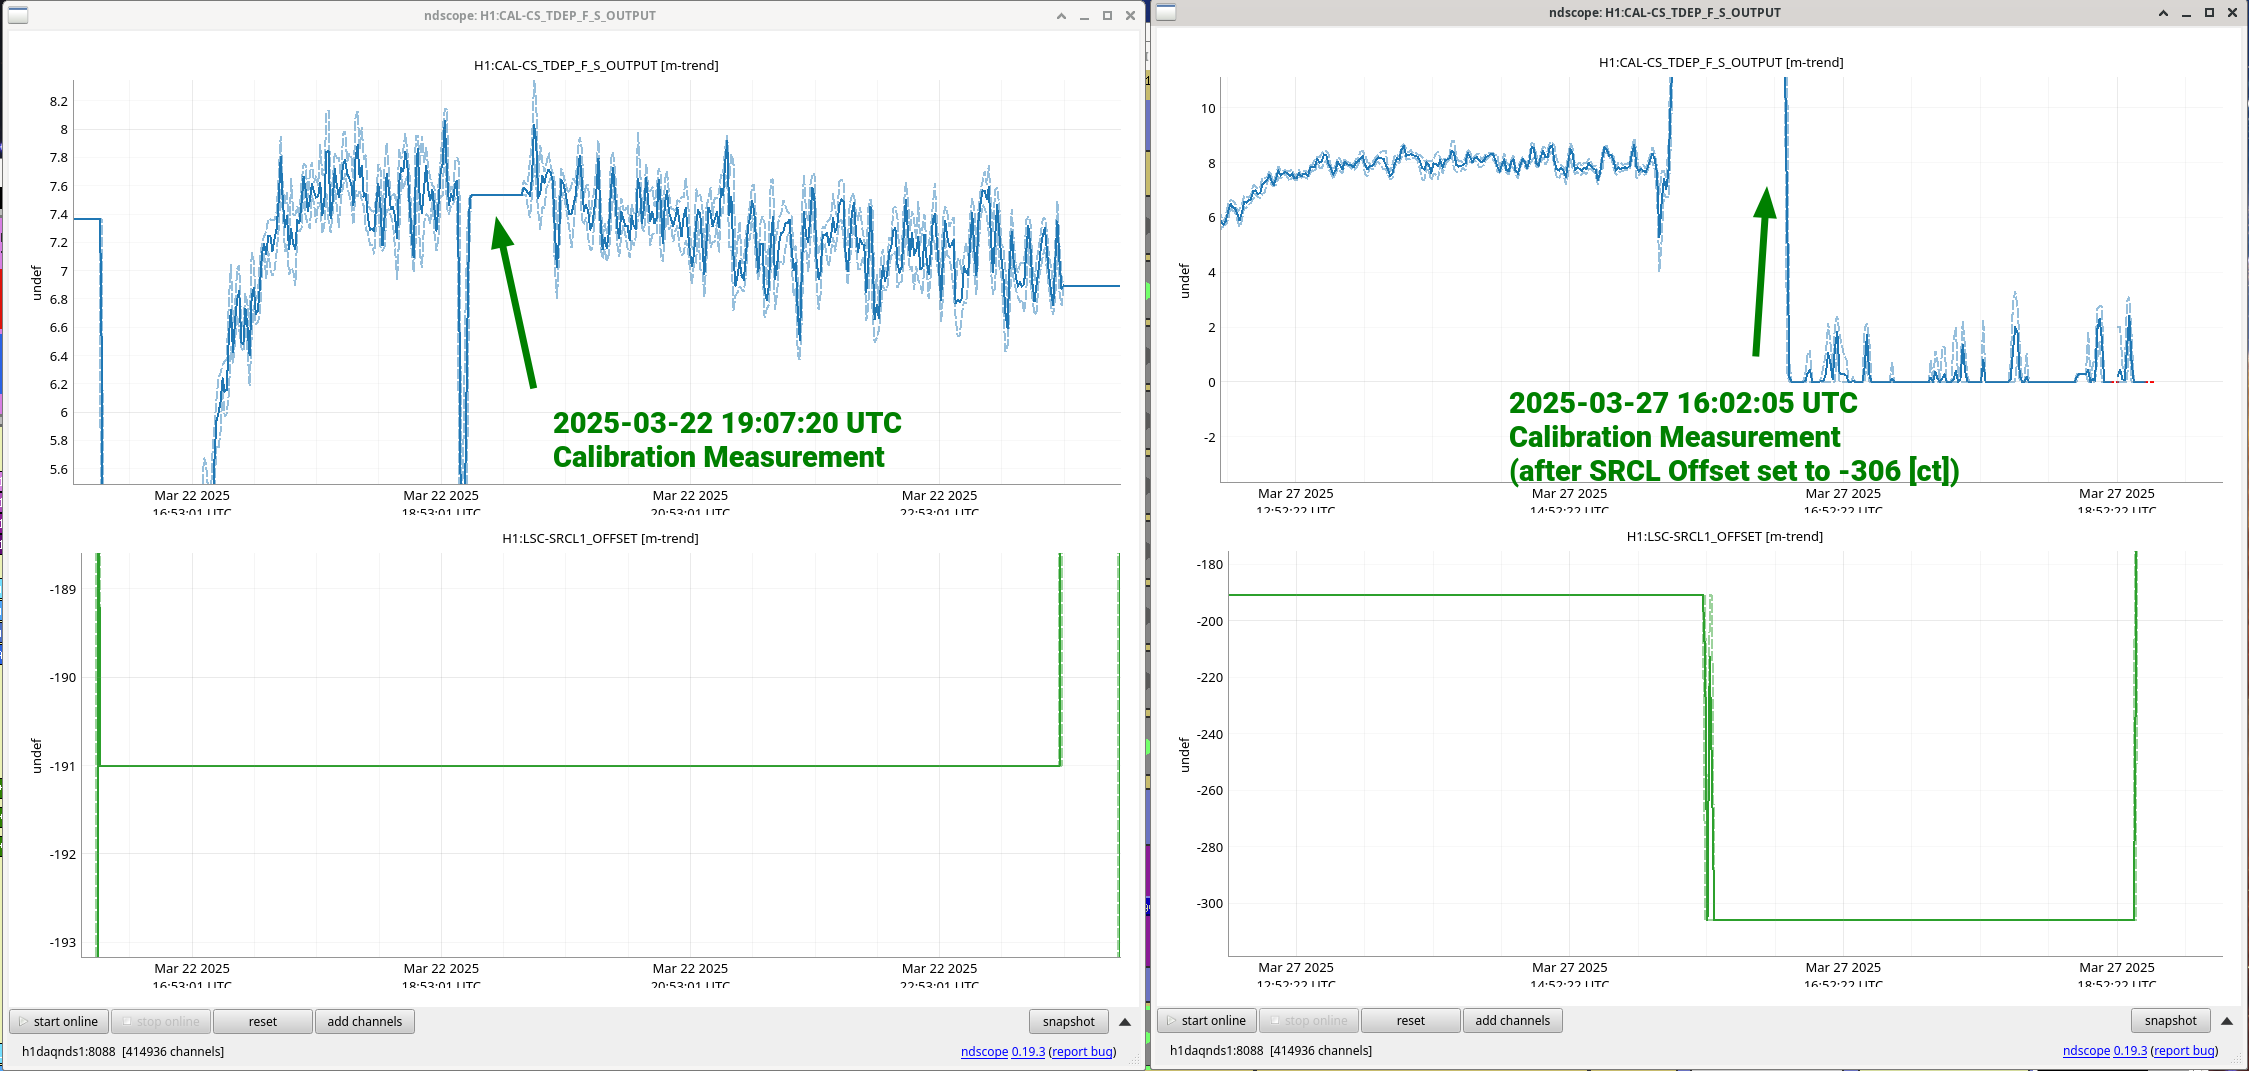Expand control panel triangle in right window

tap(2227, 1021)
